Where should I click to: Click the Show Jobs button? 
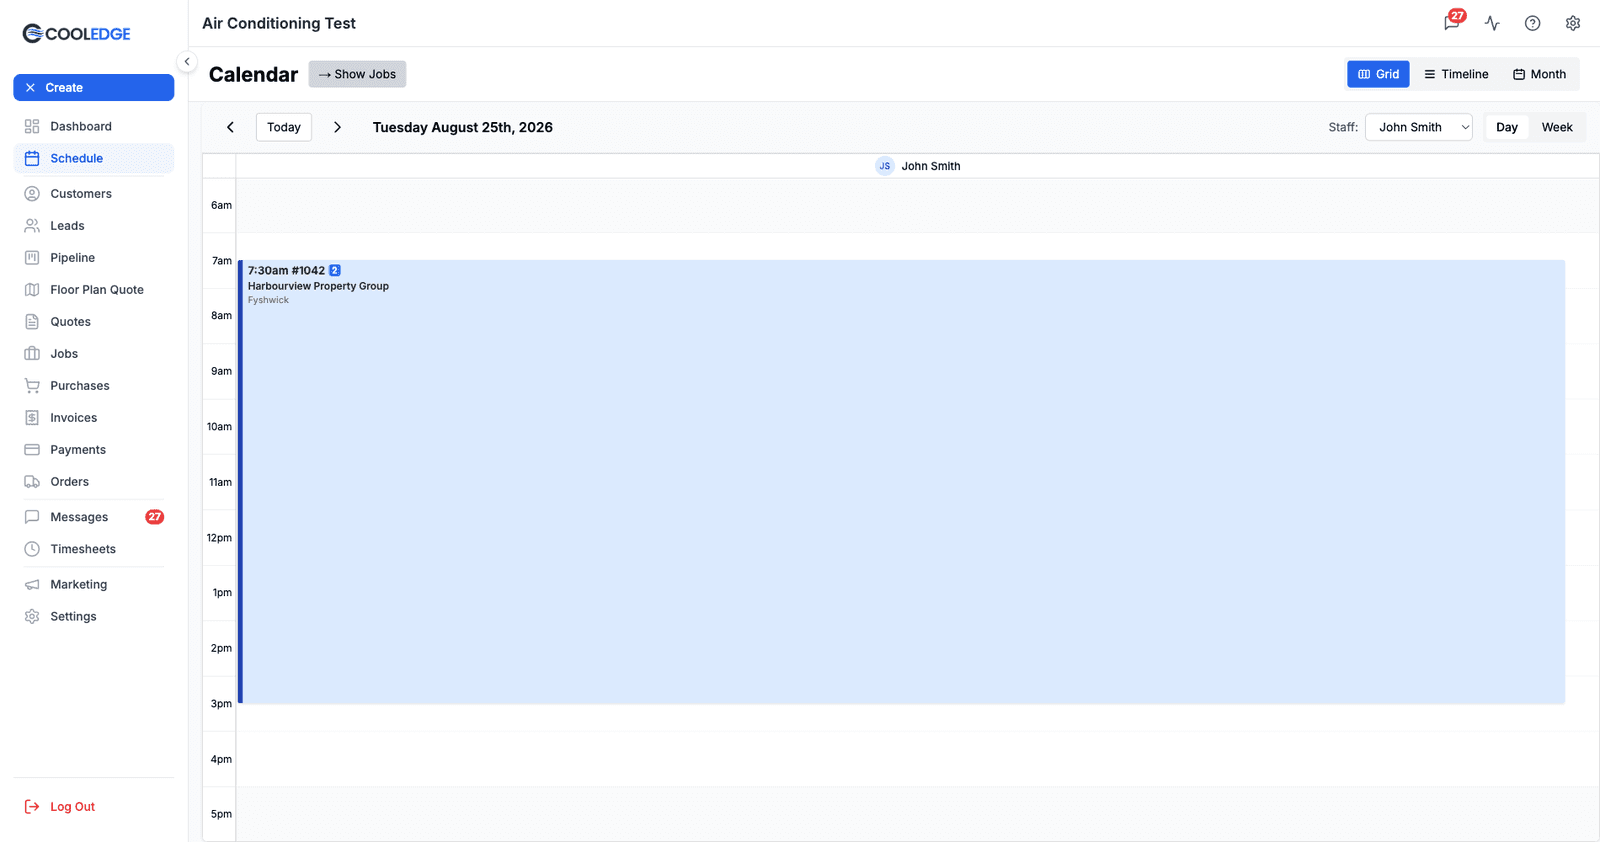coord(357,74)
